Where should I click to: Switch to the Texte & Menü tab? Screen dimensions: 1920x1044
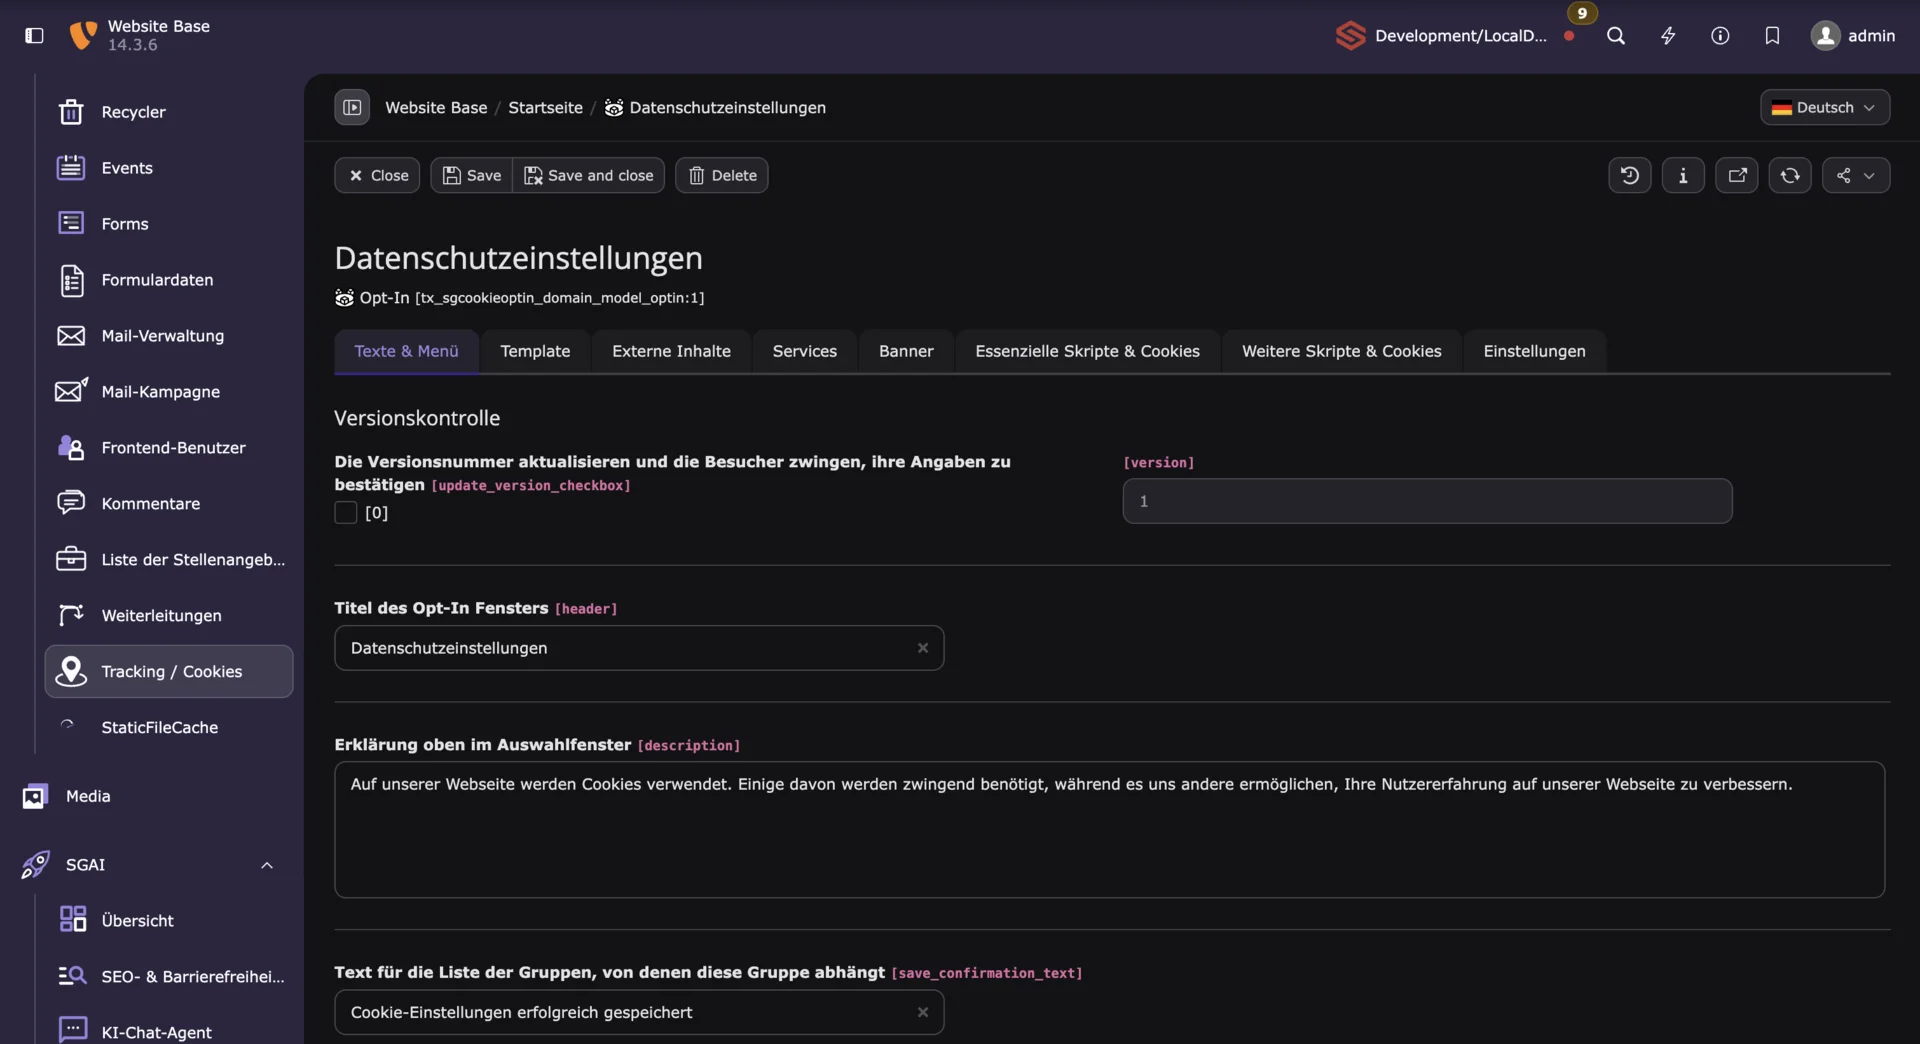click(x=407, y=352)
